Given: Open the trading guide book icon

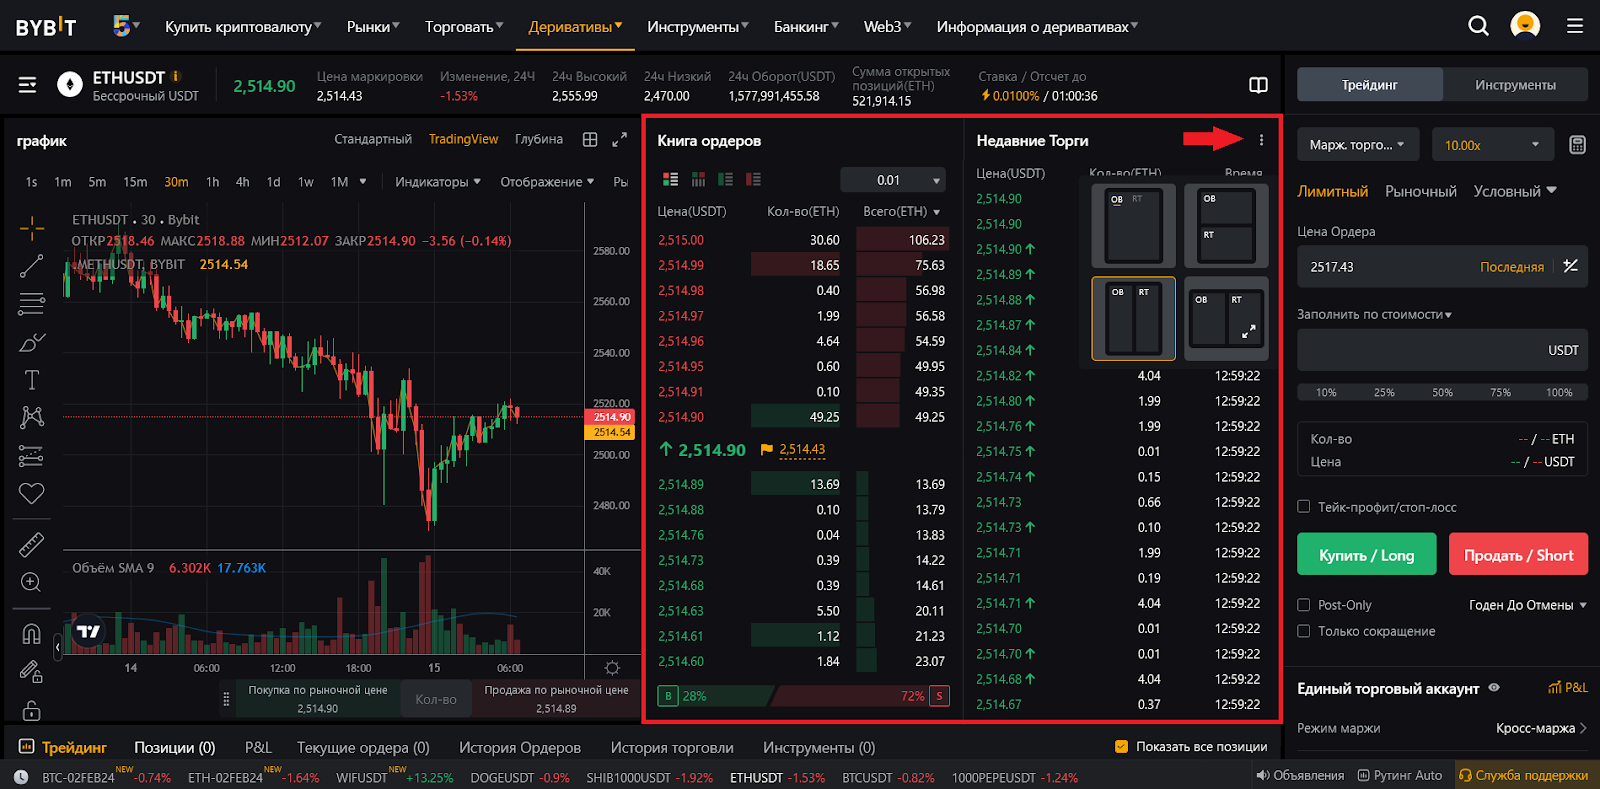Looking at the screenshot, I should click(x=1259, y=85).
